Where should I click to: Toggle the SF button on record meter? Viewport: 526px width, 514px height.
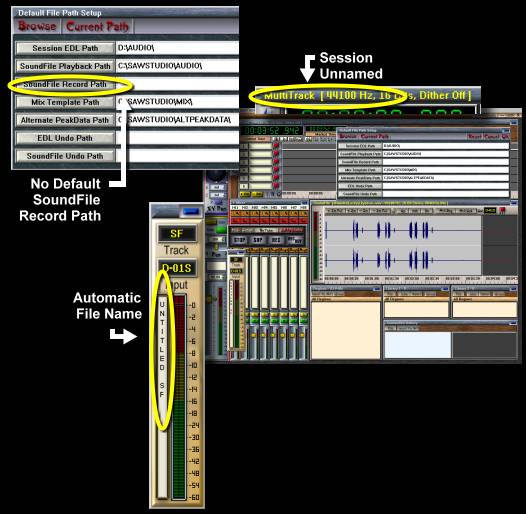(177, 233)
